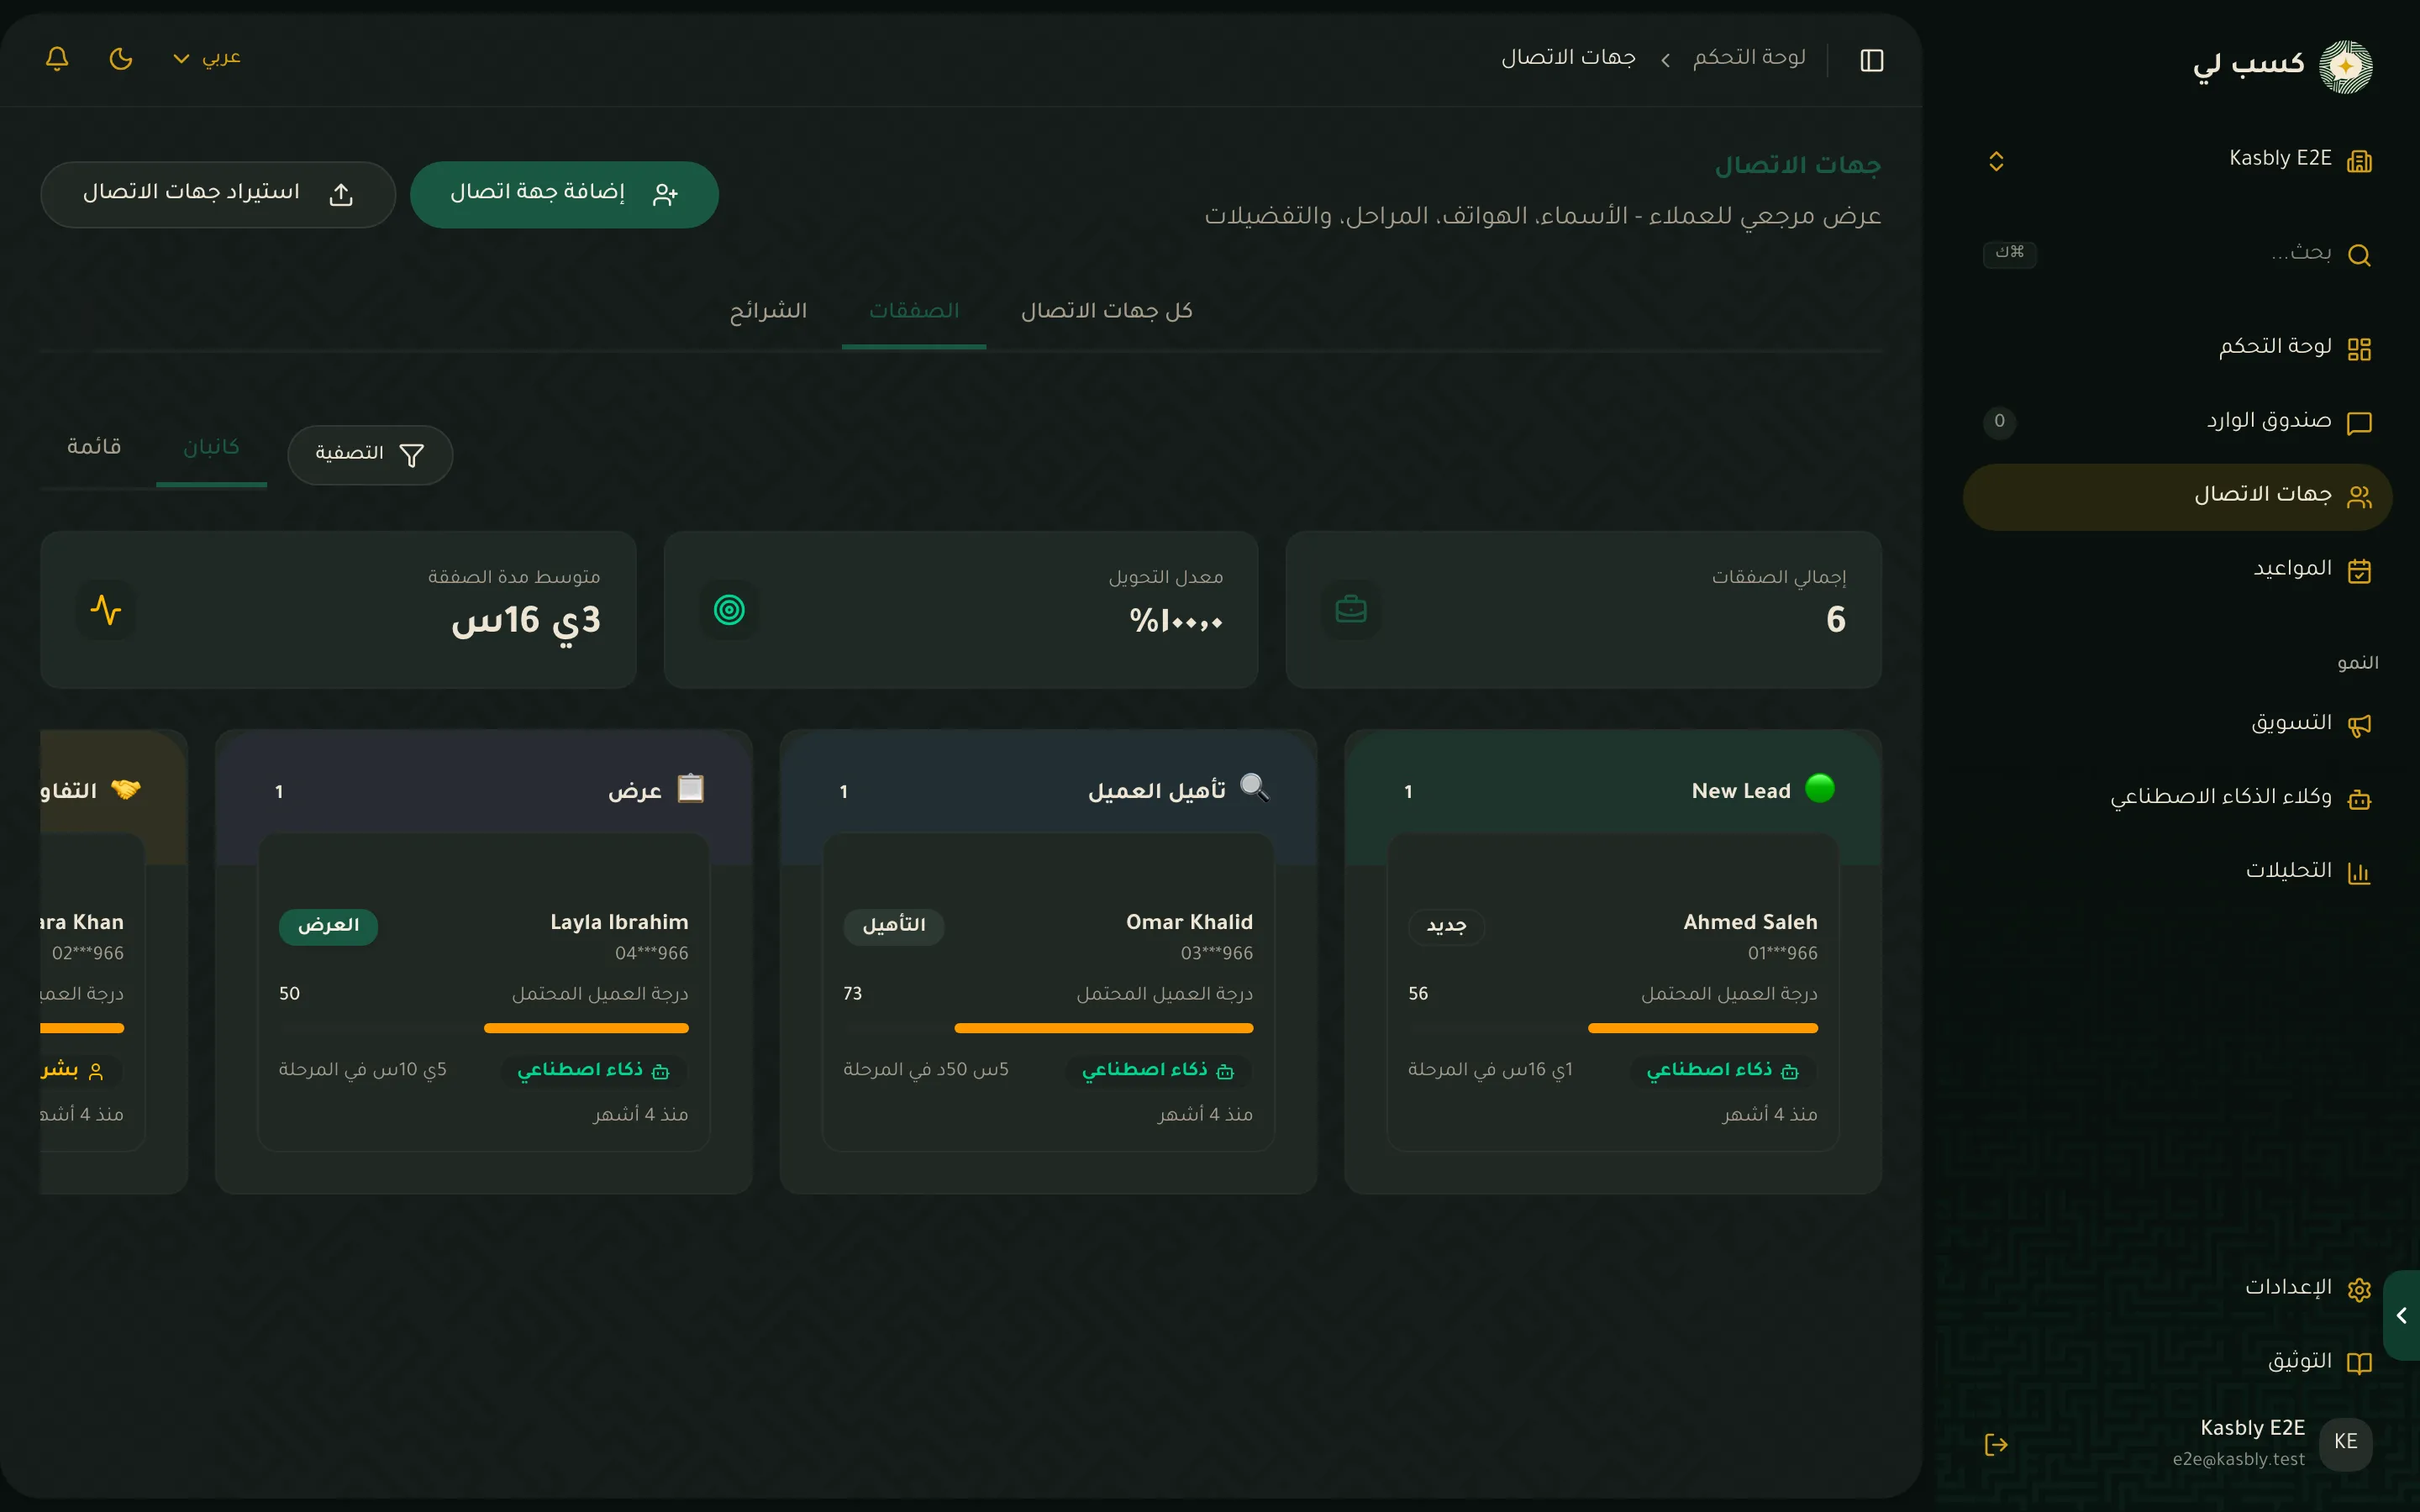The width and height of the screenshot is (2420, 1512).
Task: Click the contacts people icon in sidebar
Action: 2359,497
